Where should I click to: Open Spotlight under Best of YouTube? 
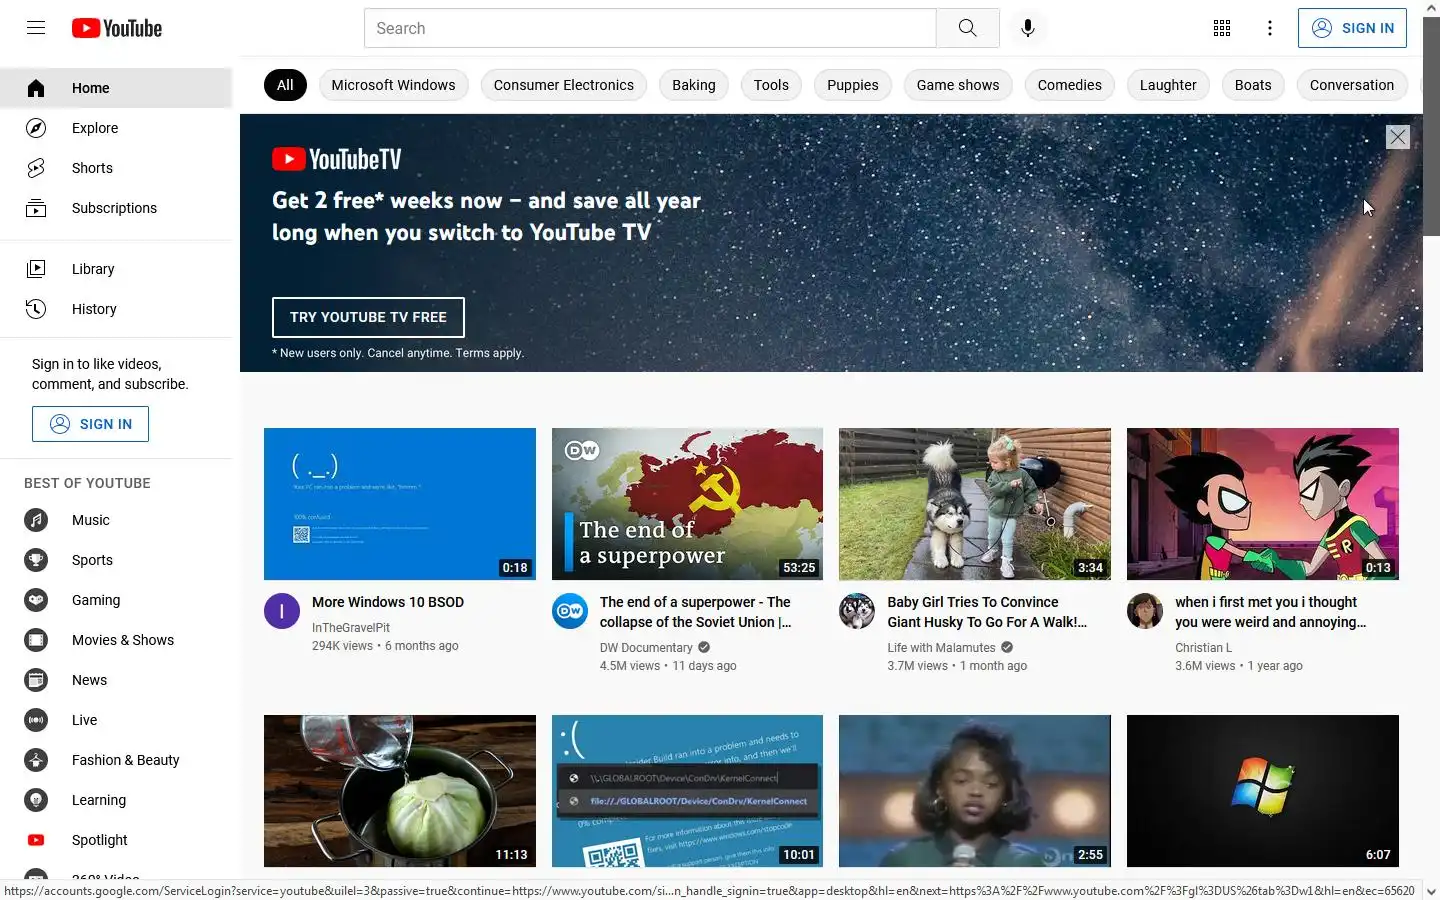coord(116,840)
